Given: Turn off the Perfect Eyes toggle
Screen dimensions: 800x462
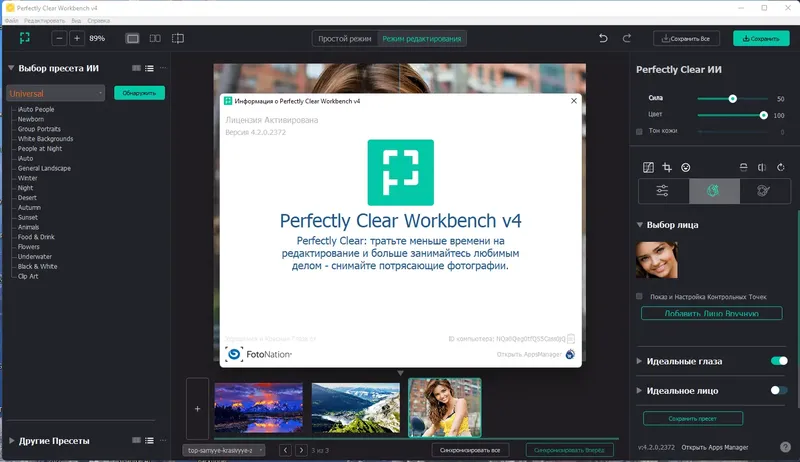Looking at the screenshot, I should [779, 361].
